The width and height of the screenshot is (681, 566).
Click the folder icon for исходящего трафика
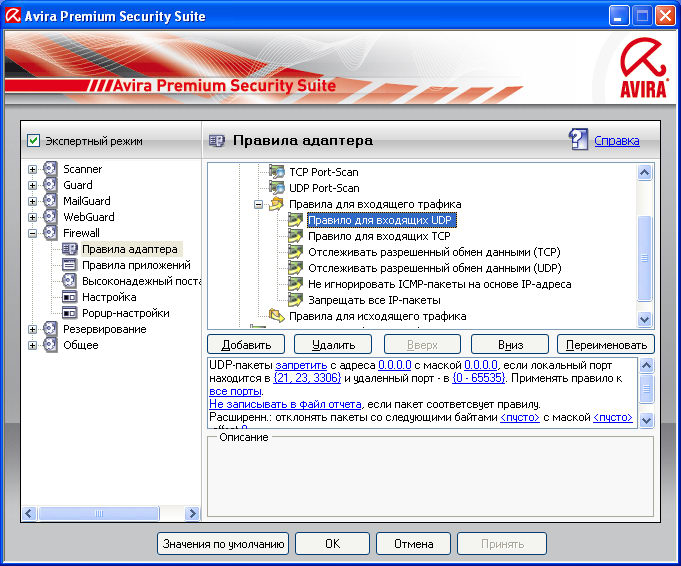277,315
